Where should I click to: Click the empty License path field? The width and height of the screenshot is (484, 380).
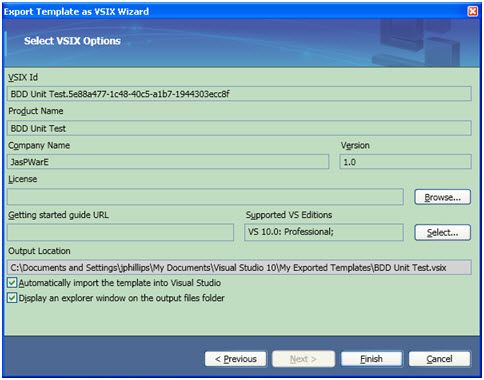[205, 197]
